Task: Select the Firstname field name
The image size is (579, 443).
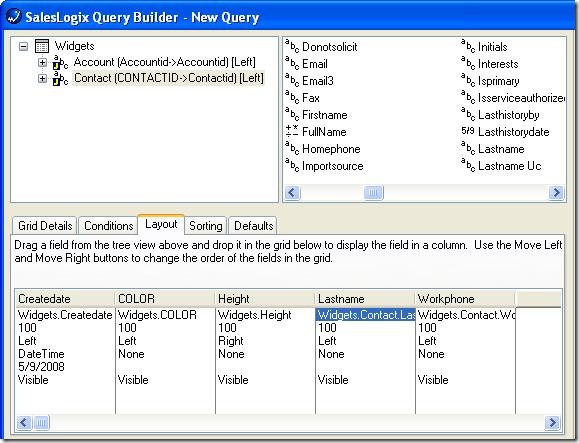Action: point(325,115)
